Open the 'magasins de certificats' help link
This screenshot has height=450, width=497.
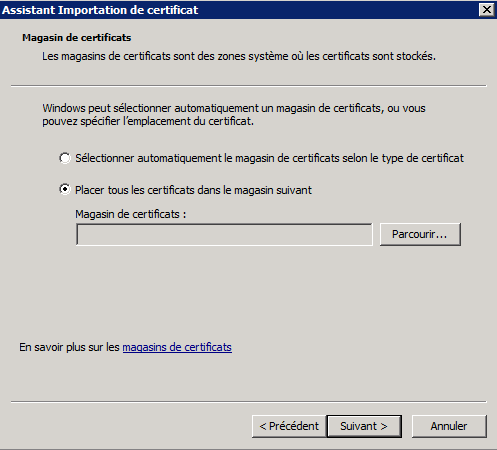tap(177, 347)
